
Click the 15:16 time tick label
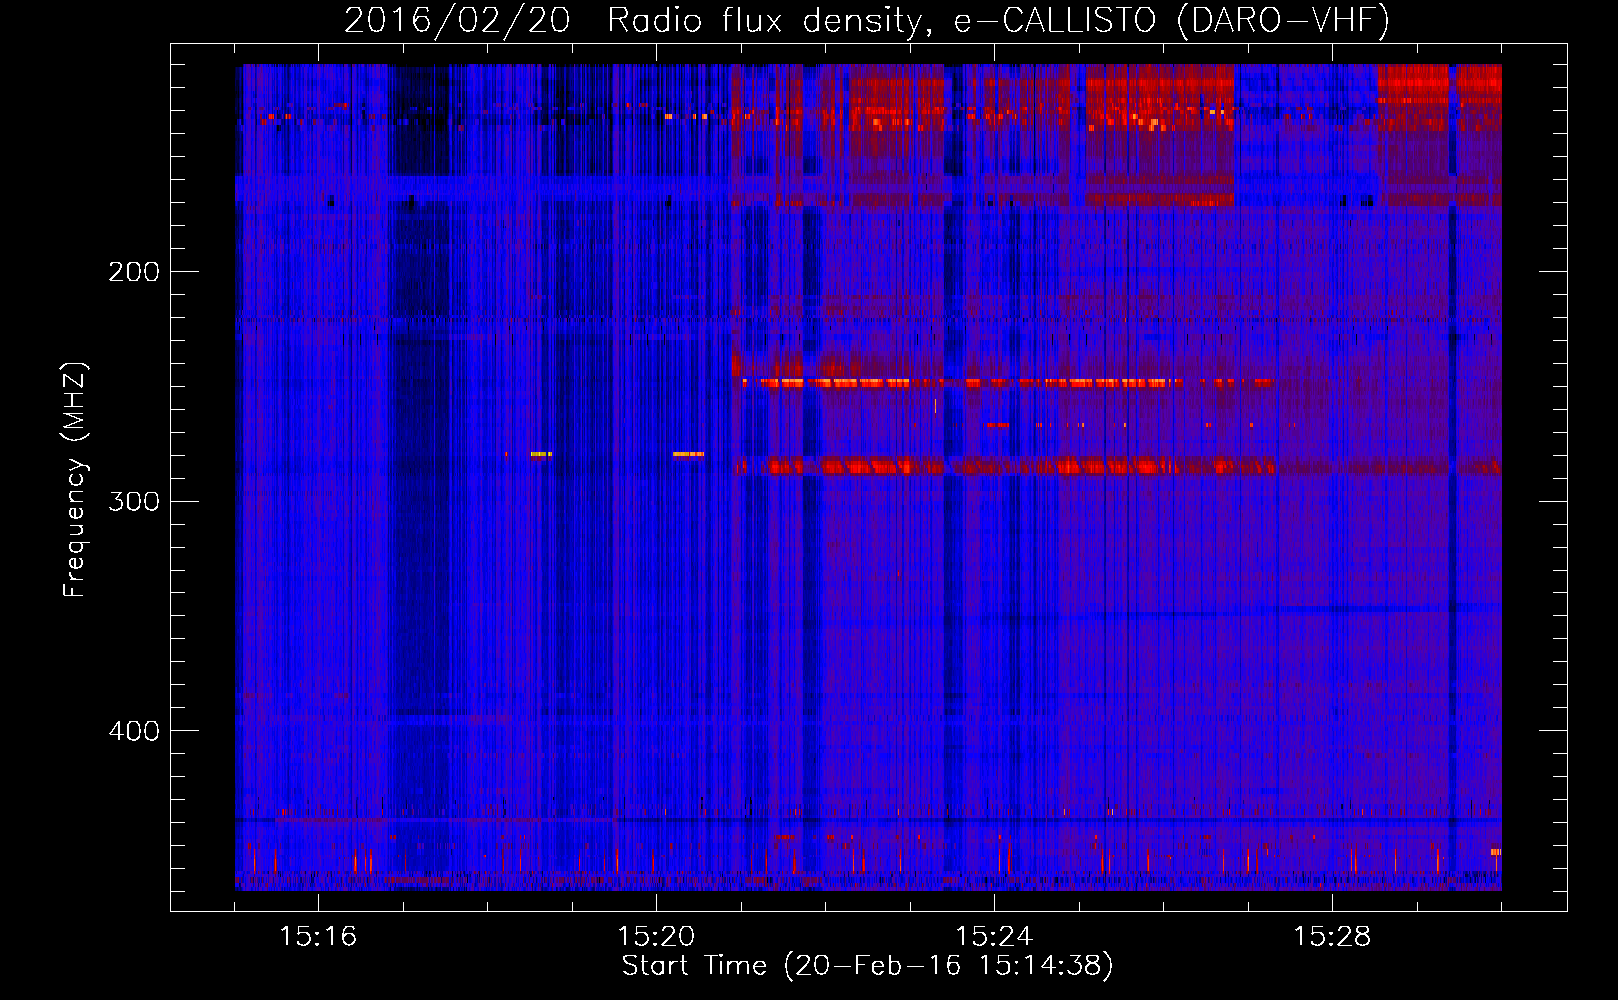pyautogui.click(x=318, y=937)
